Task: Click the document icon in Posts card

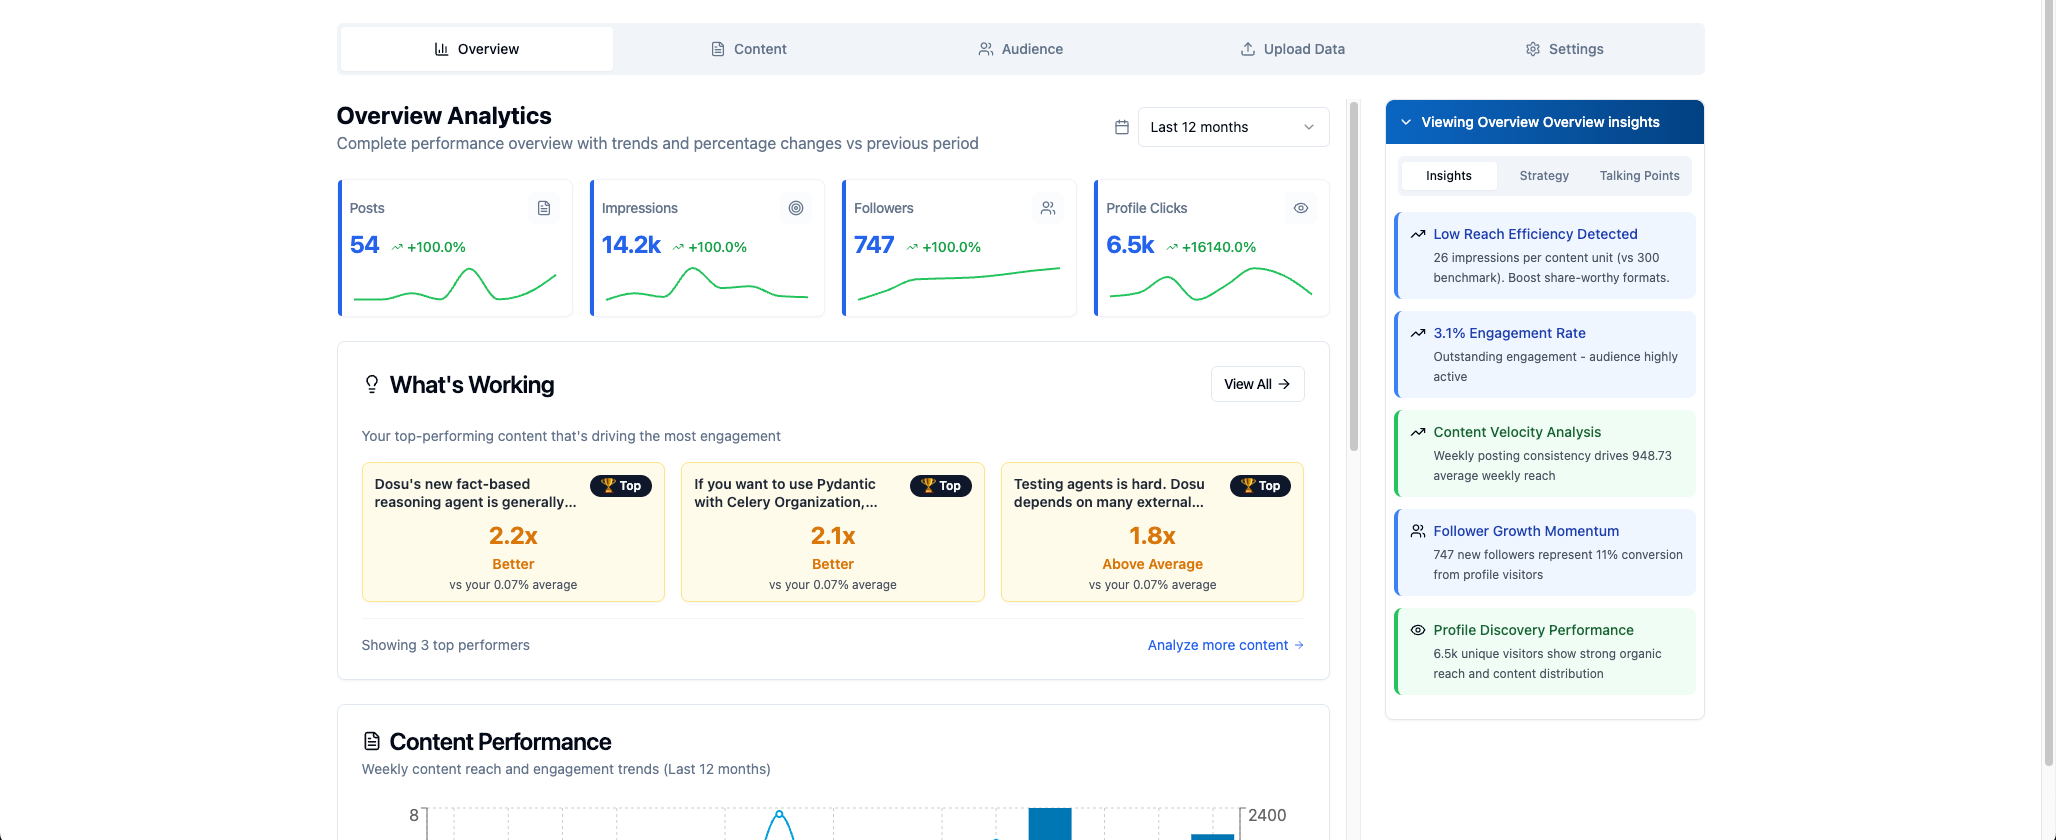Action: [x=544, y=208]
